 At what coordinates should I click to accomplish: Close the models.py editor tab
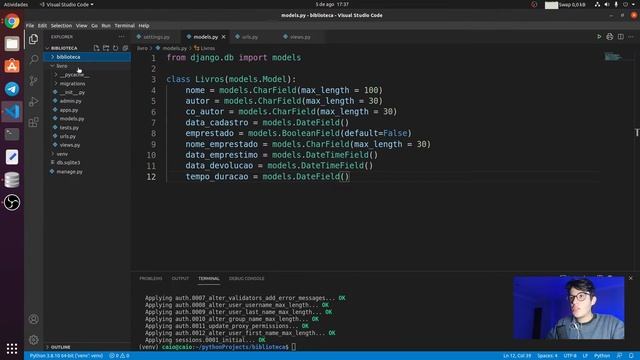[x=223, y=37]
